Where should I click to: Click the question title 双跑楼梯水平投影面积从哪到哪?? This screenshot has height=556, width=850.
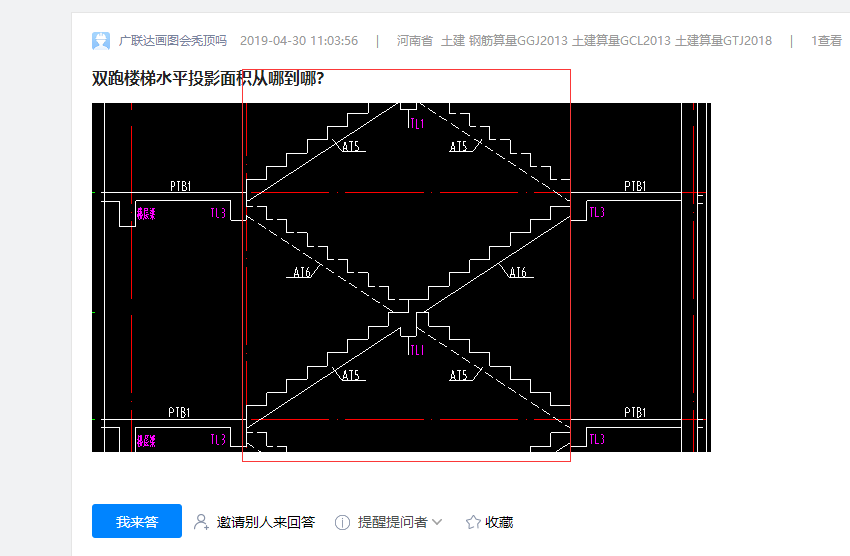tap(208, 79)
